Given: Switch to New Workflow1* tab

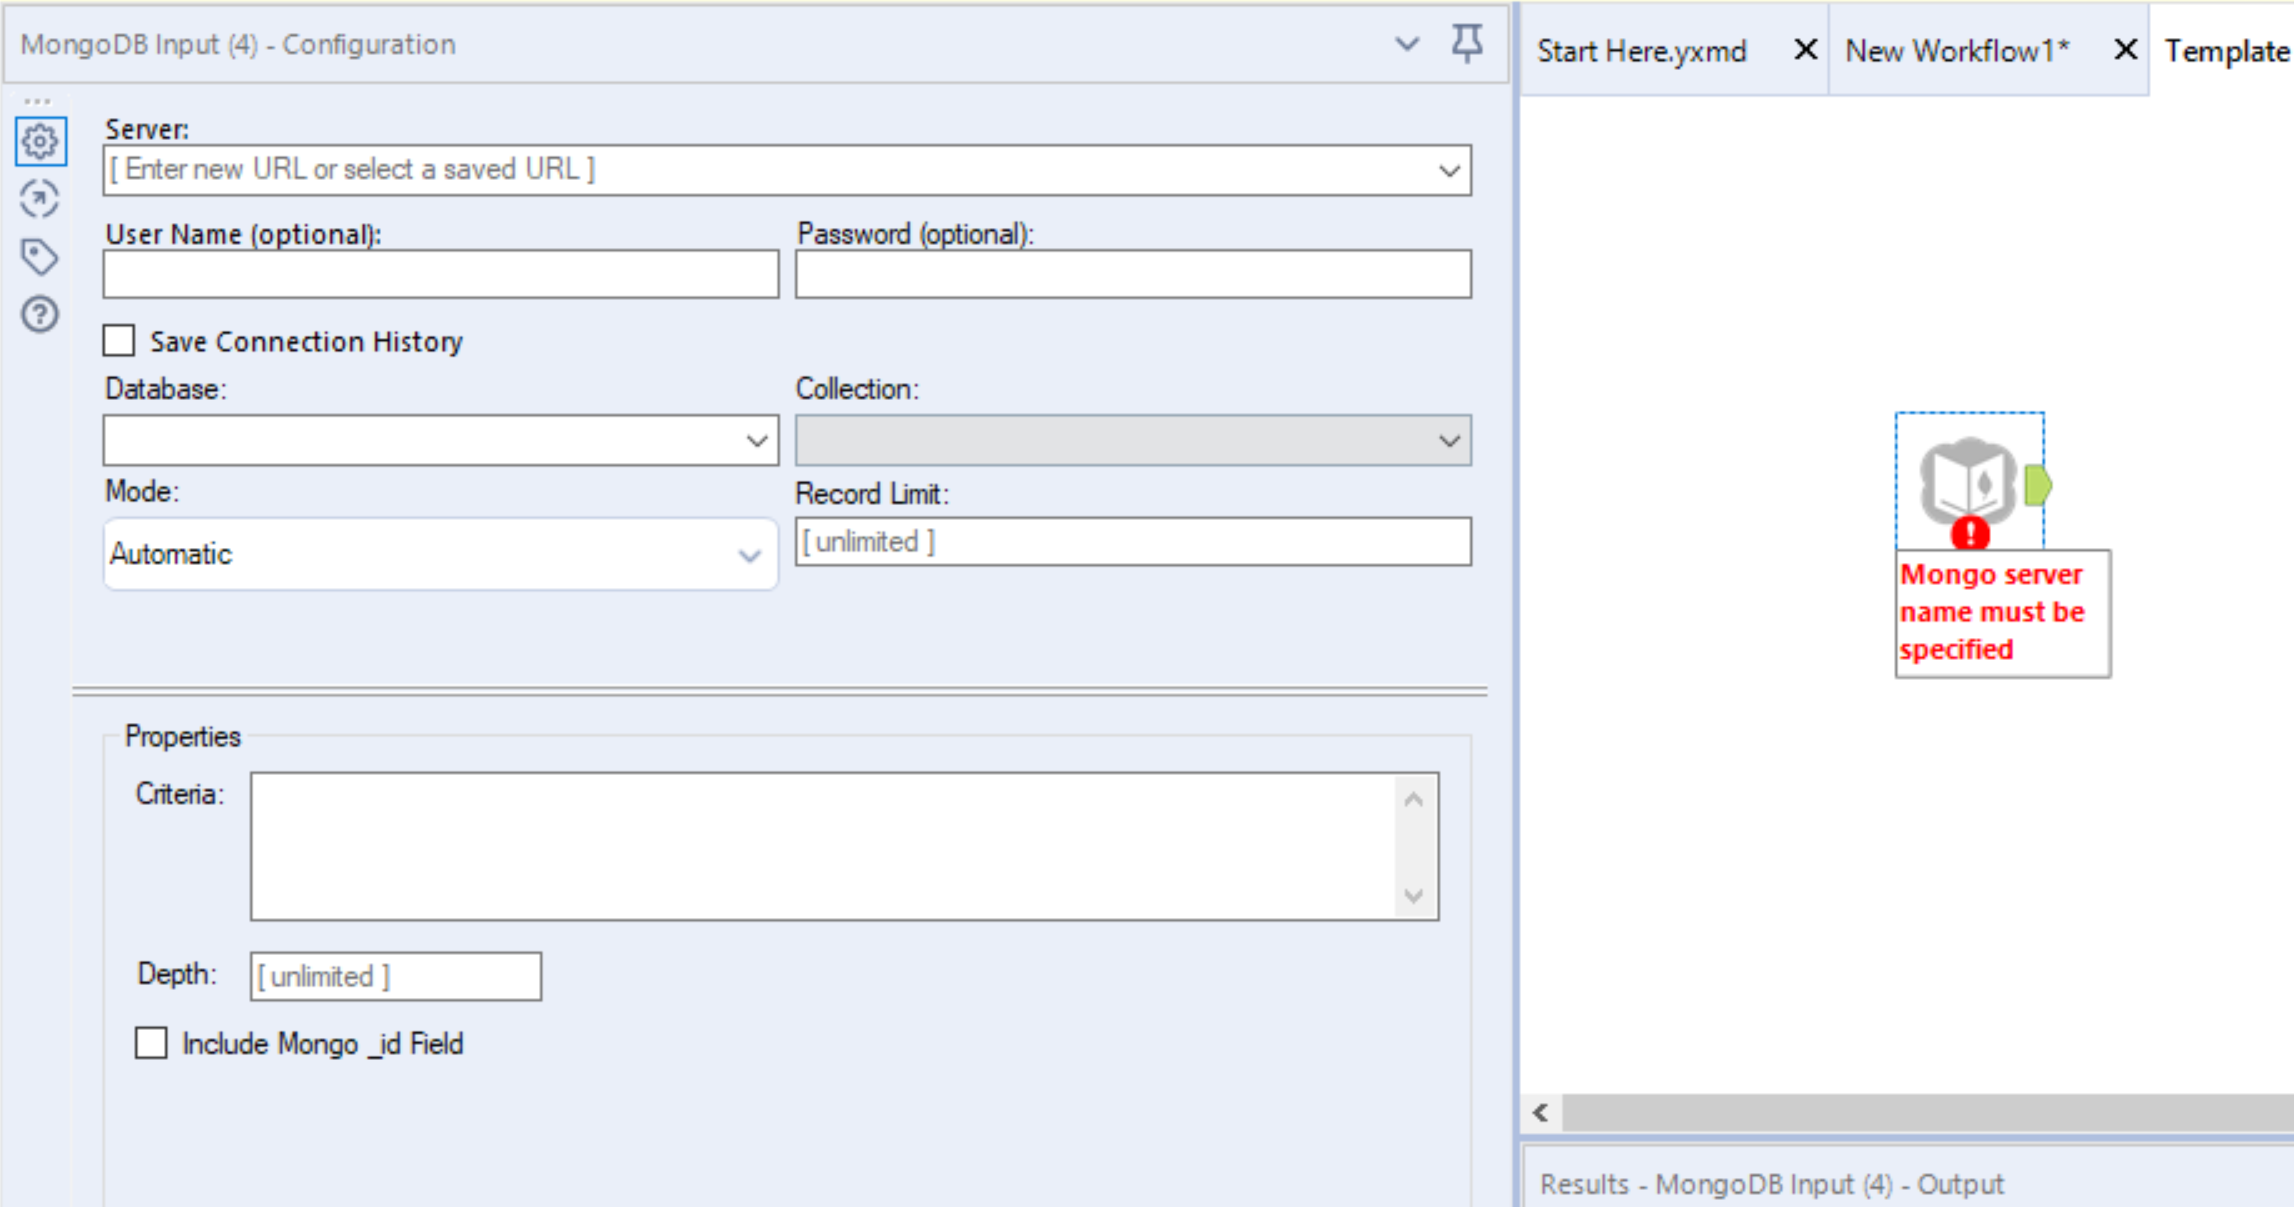Looking at the screenshot, I should (x=1956, y=51).
